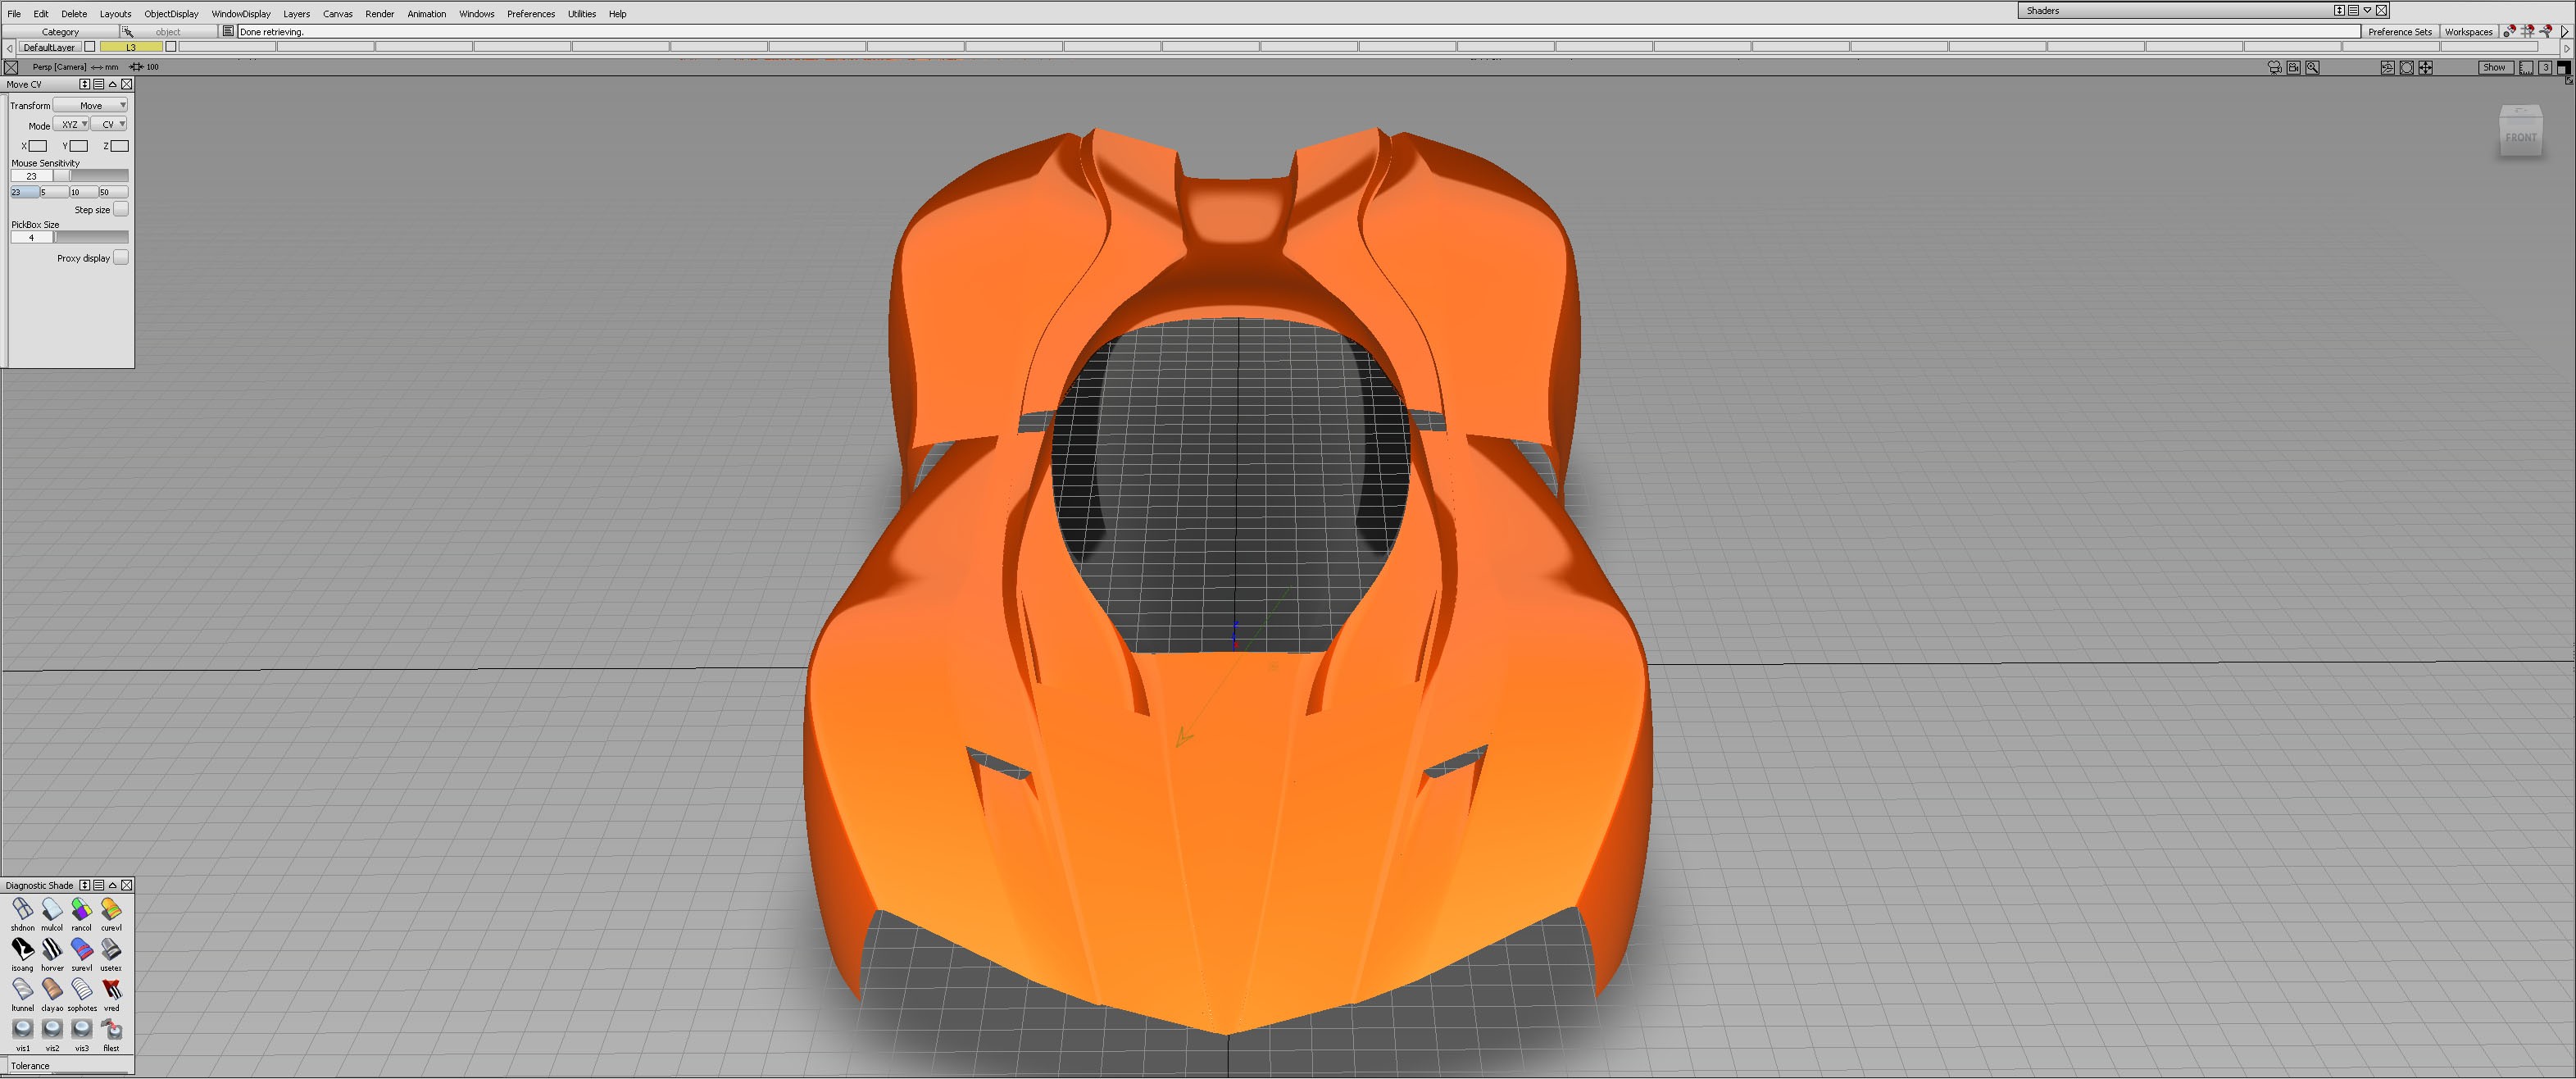Click the horver stripes shader icon

(x=52, y=949)
